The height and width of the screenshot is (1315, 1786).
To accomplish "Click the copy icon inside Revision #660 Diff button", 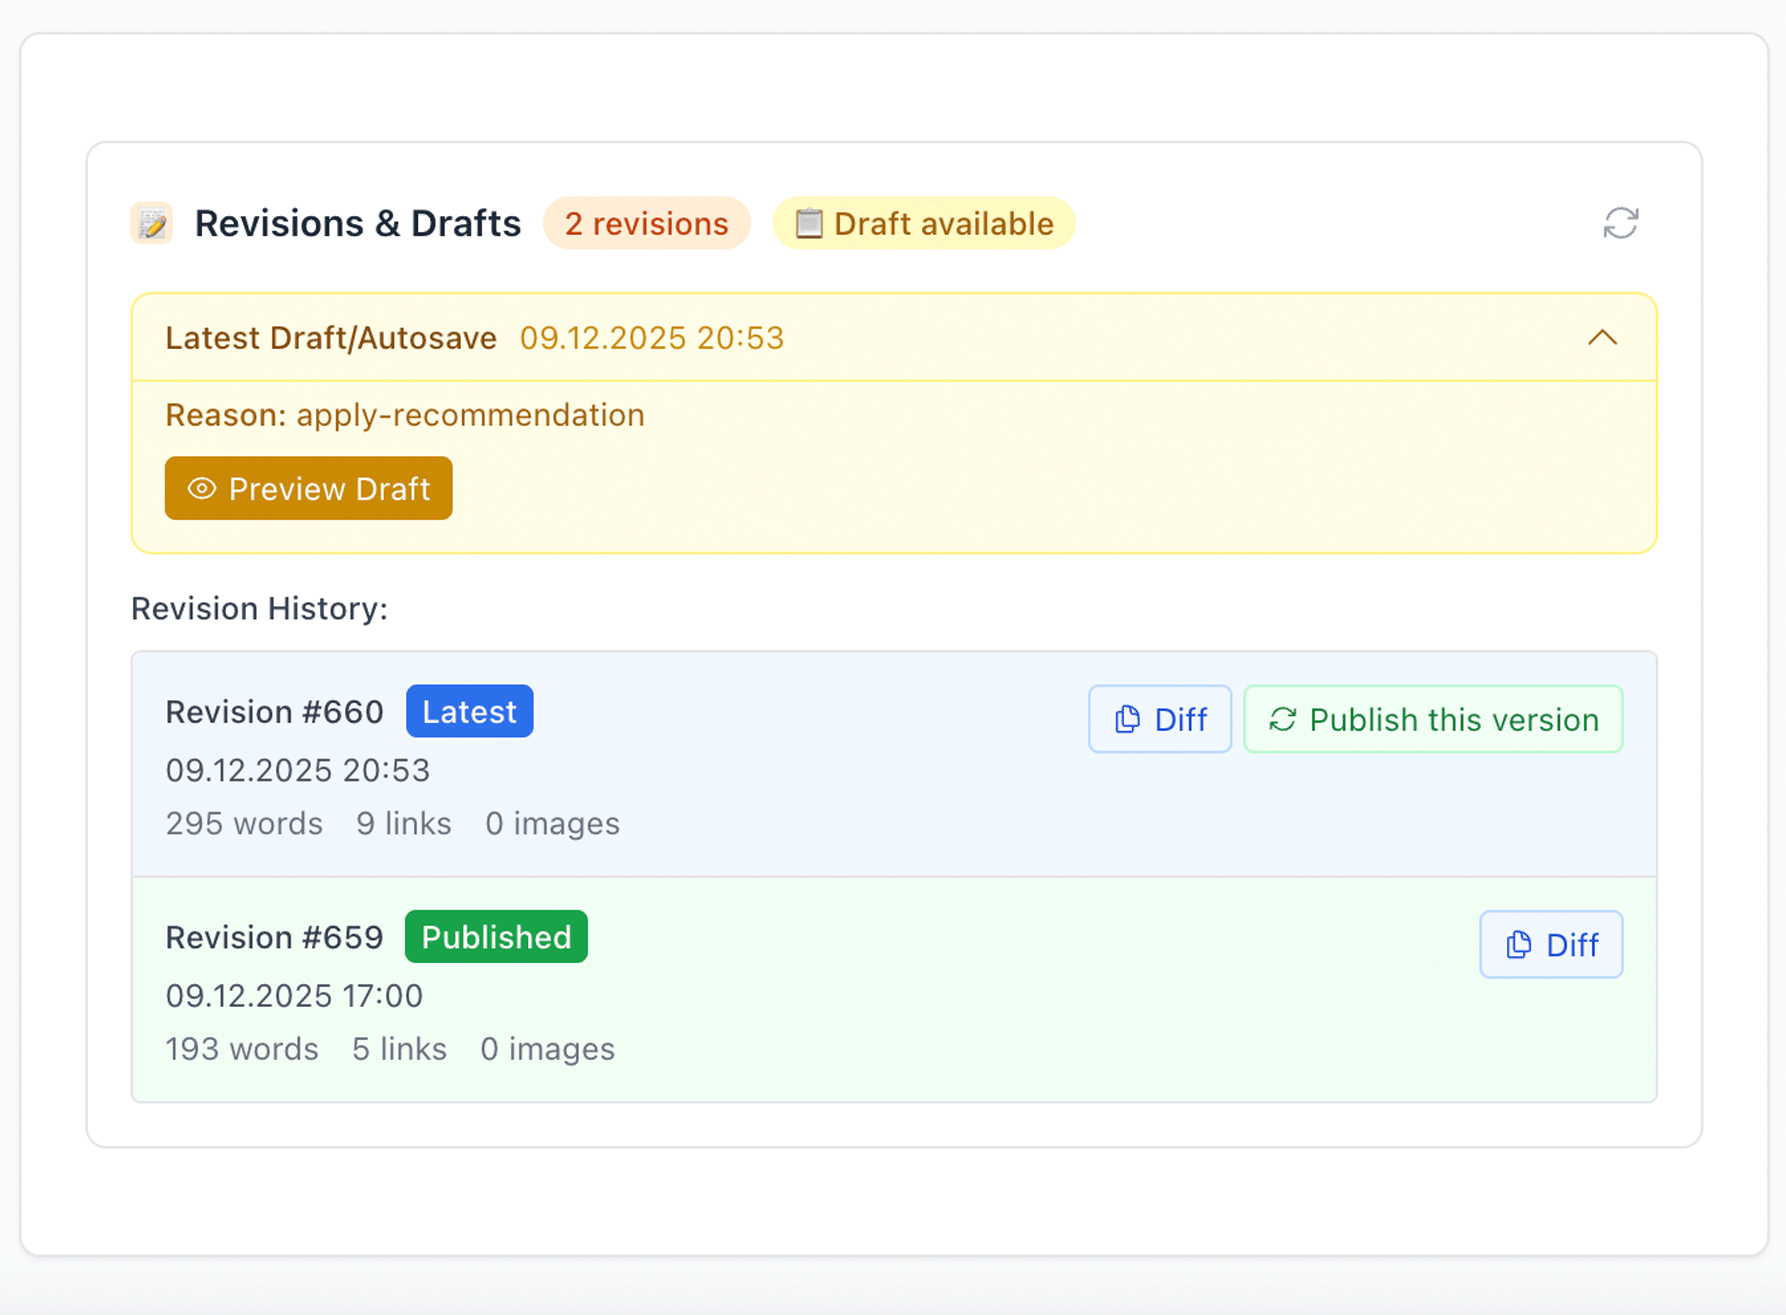I will 1126,718.
